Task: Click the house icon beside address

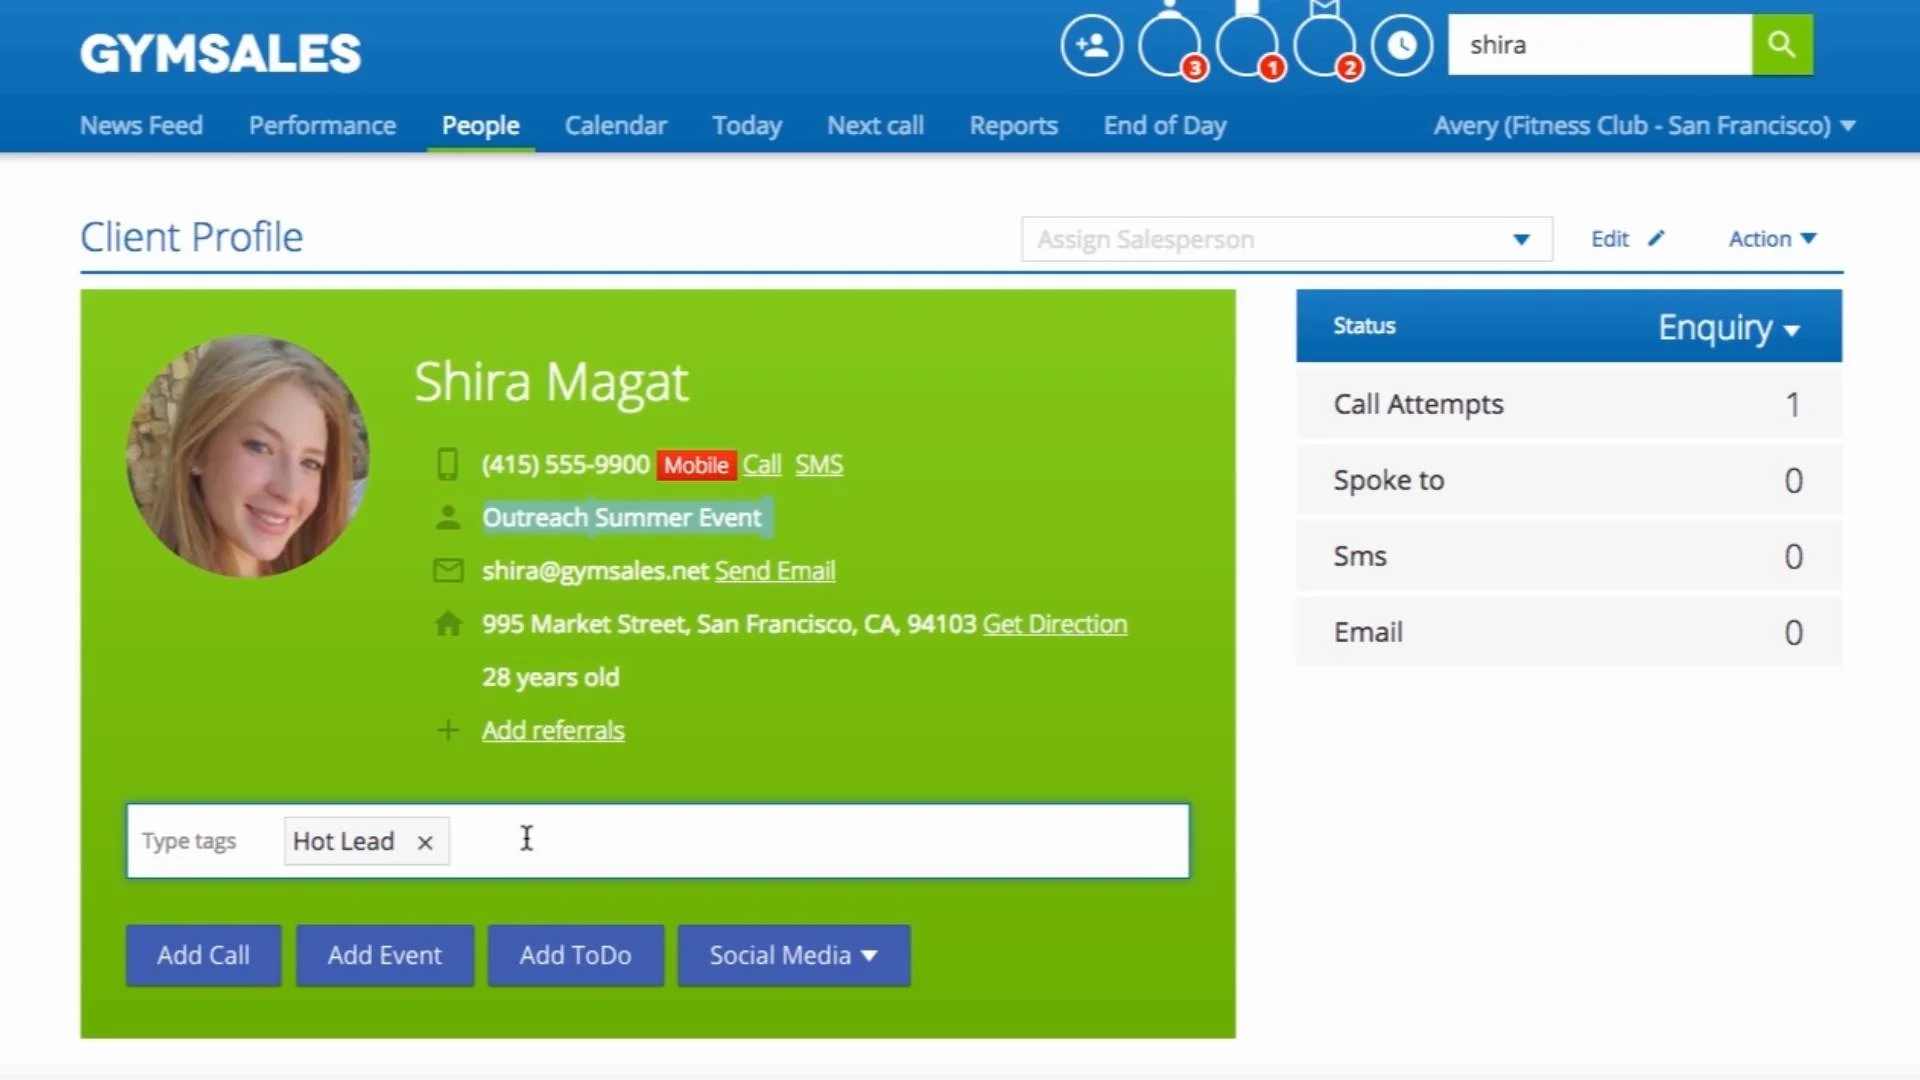Action: [x=448, y=623]
